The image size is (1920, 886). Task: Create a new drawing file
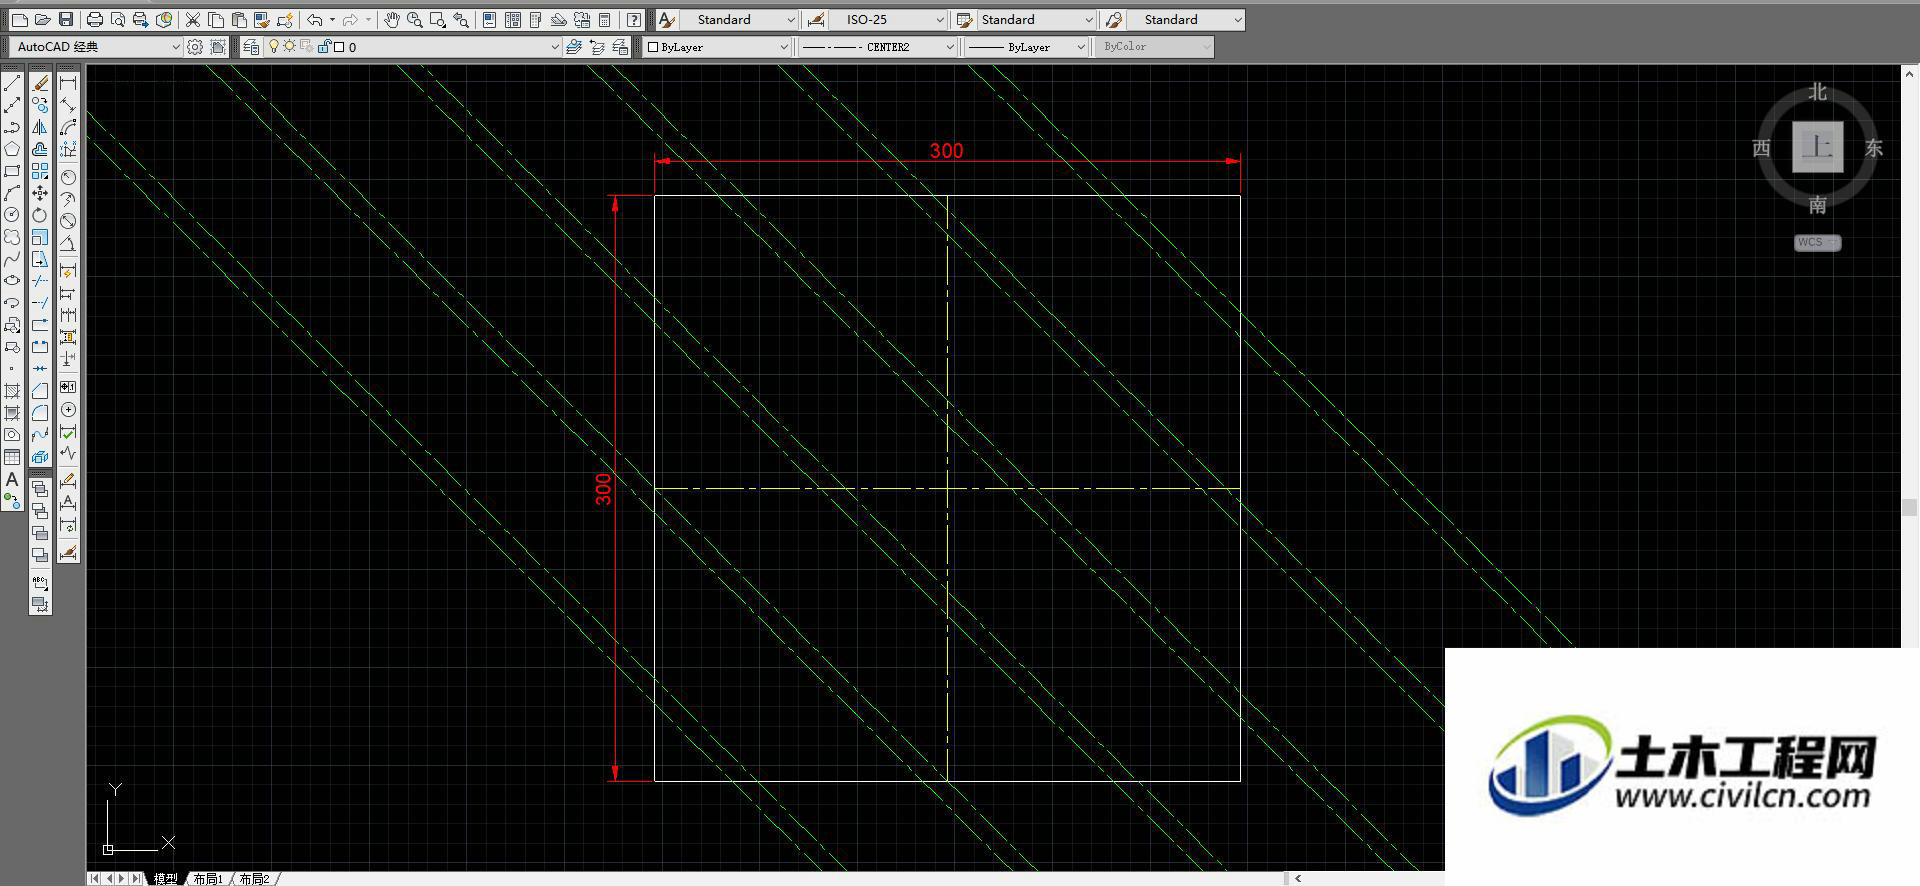tap(20, 19)
